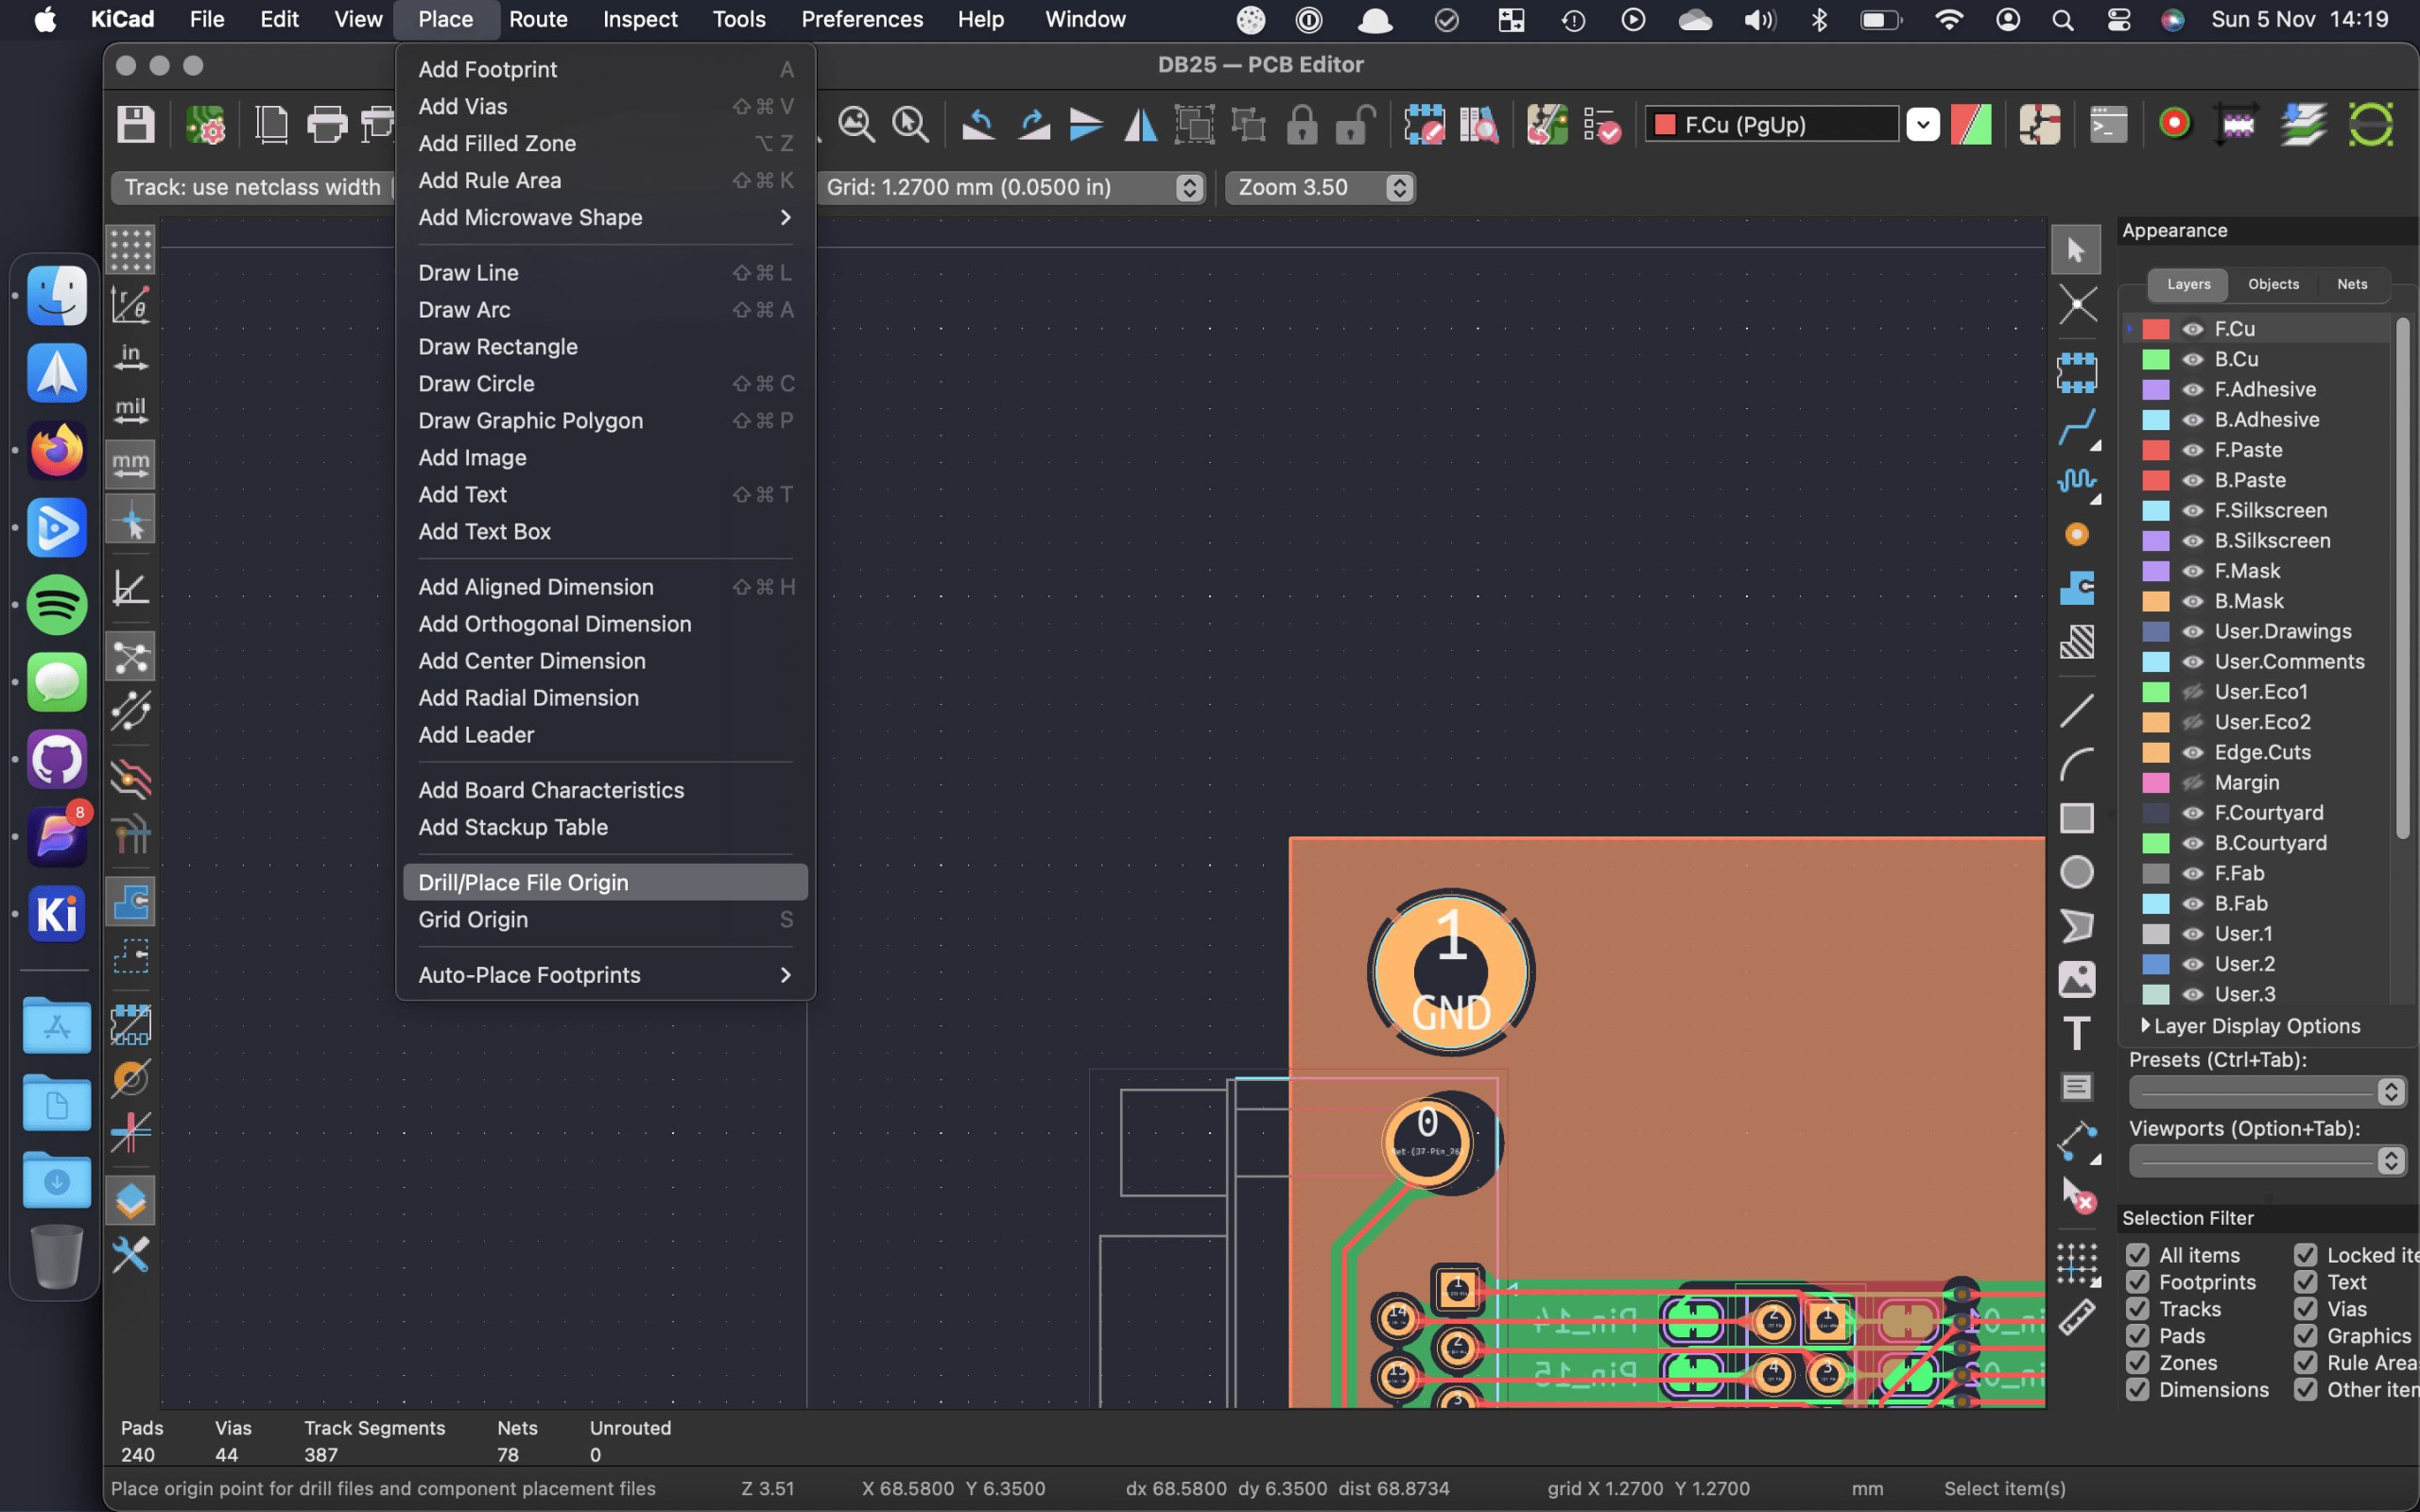This screenshot has width=2420, height=1512.
Task: Select the Draw rectangle tool
Action: pos(2077,818)
